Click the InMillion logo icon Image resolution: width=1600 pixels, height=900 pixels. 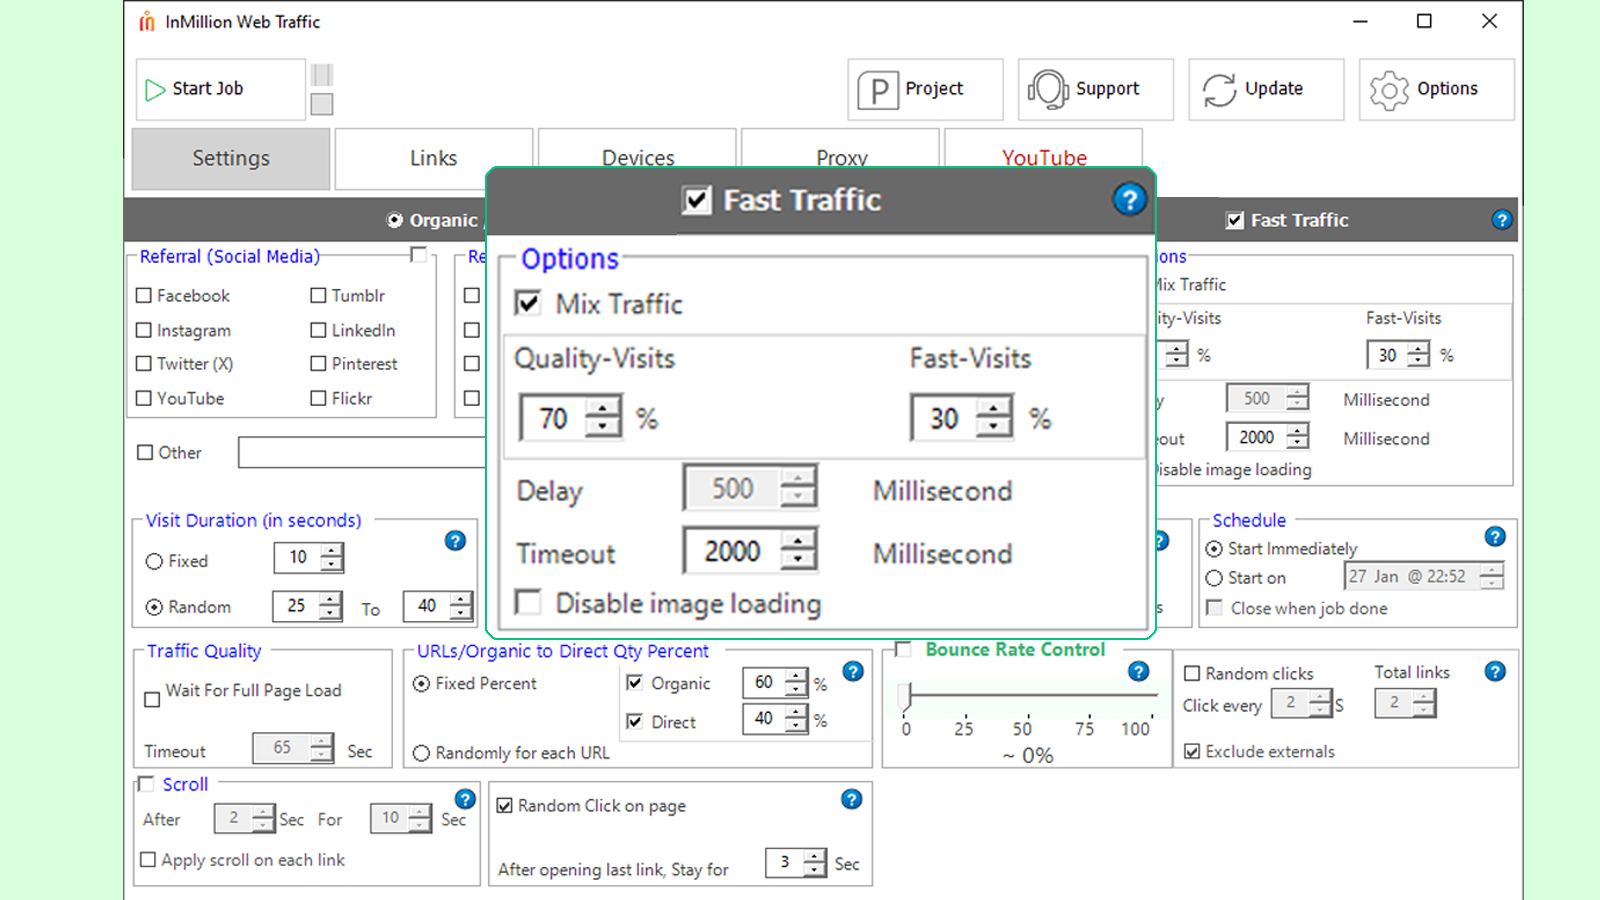147,21
